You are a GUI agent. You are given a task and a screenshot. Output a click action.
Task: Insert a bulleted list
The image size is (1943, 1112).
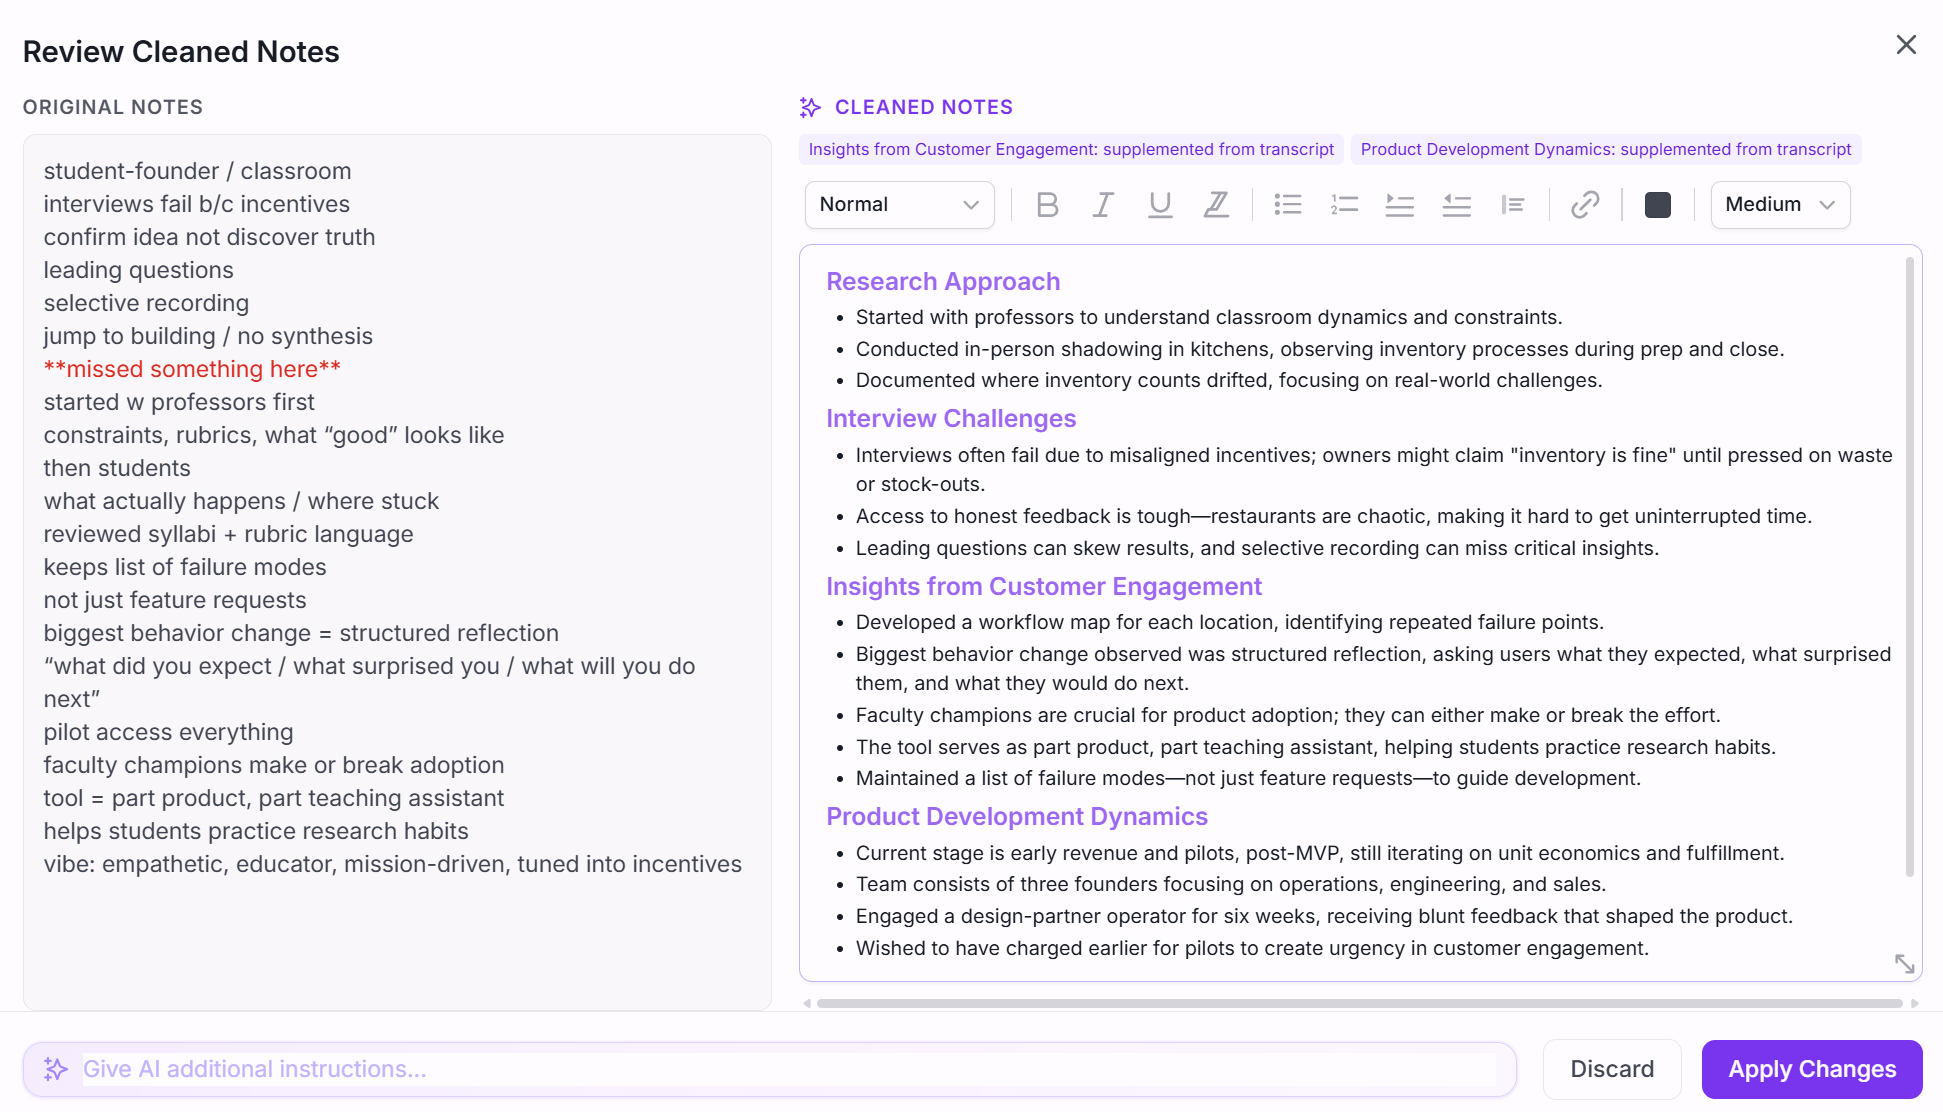[x=1288, y=205]
